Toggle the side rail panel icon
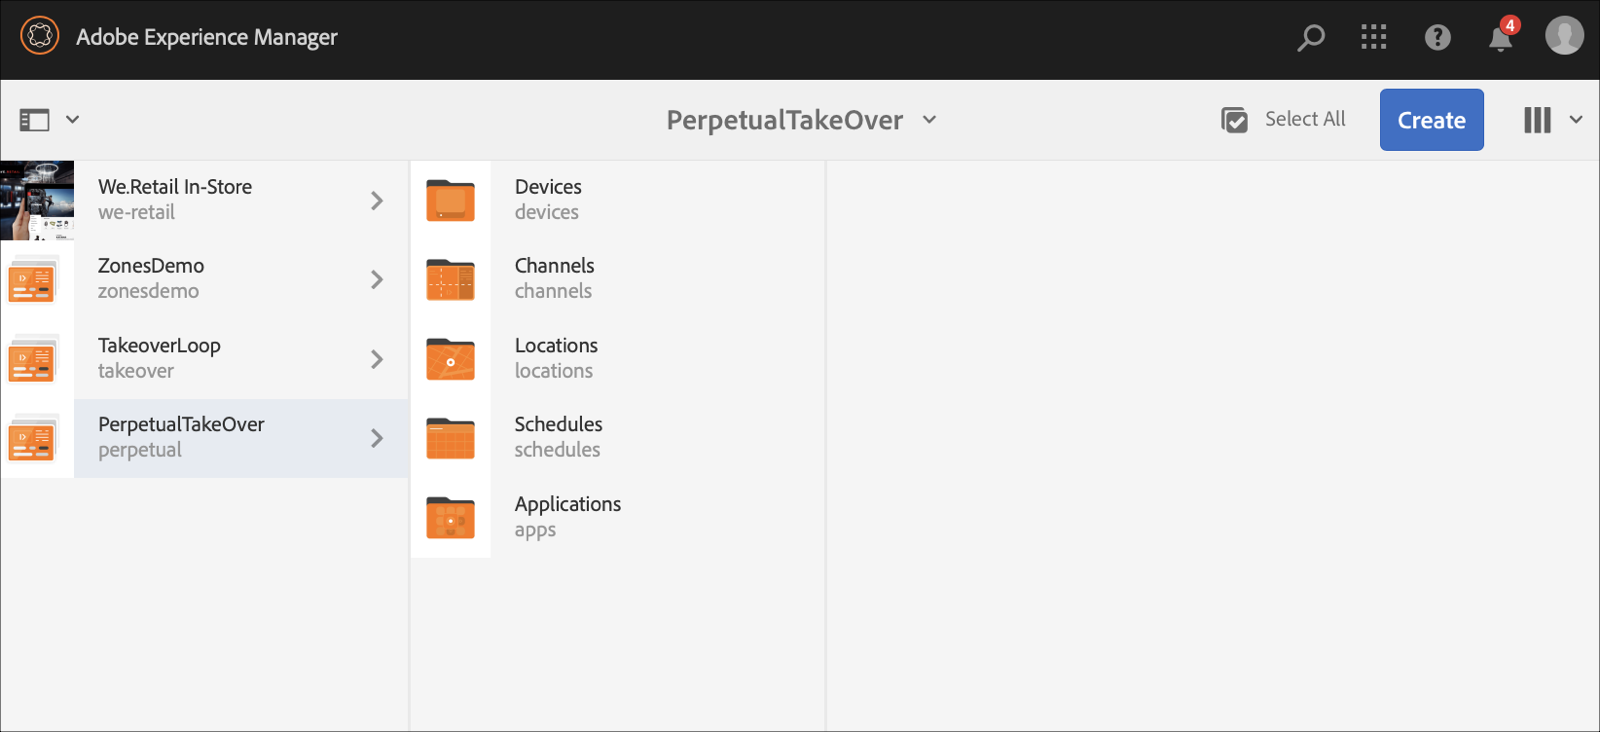Viewport: 1600px width, 732px height. [x=35, y=120]
